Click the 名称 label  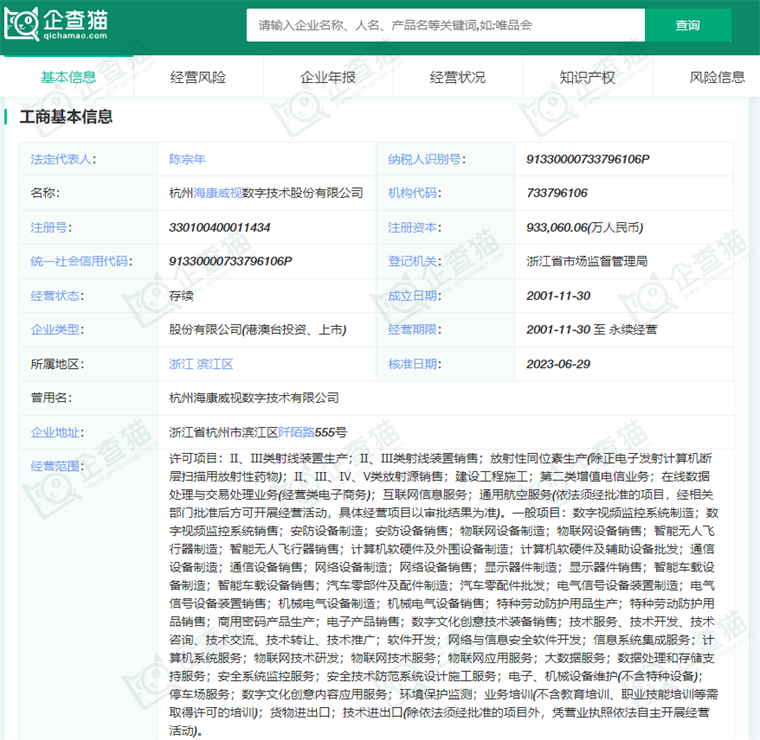43,193
